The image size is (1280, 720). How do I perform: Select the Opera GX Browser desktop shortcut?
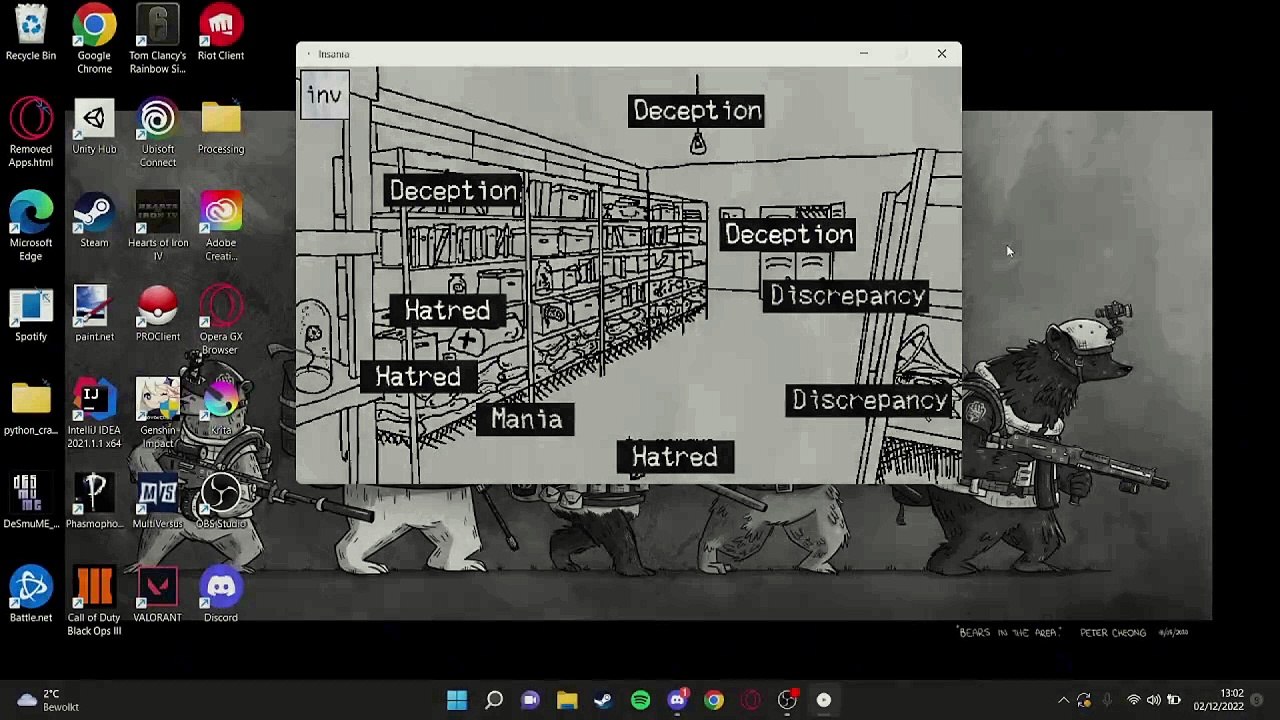[221, 321]
